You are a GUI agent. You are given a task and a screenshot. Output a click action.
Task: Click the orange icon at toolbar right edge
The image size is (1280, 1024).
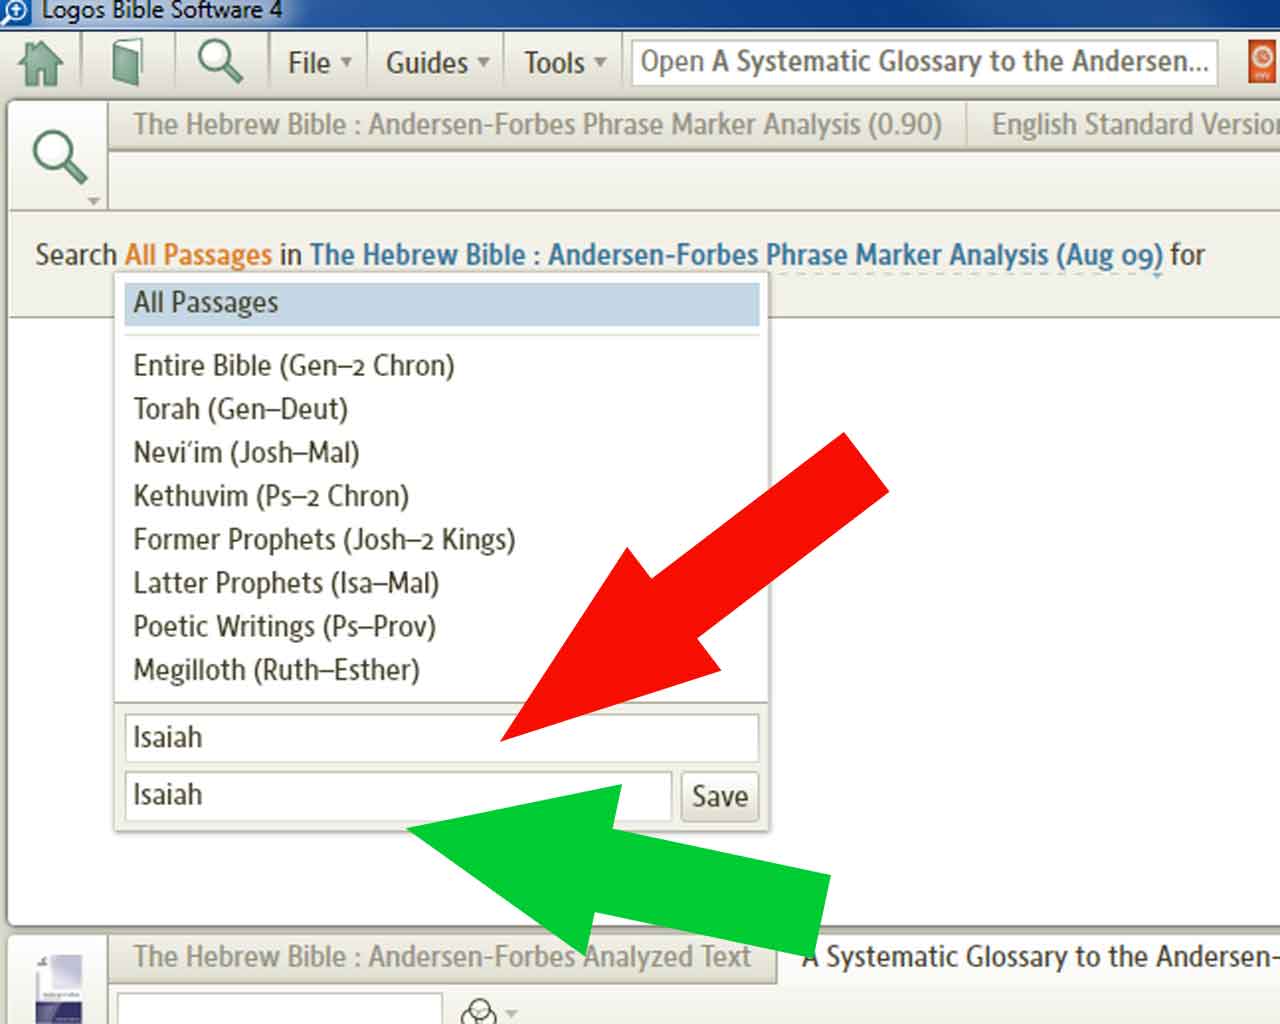pyautogui.click(x=1263, y=61)
